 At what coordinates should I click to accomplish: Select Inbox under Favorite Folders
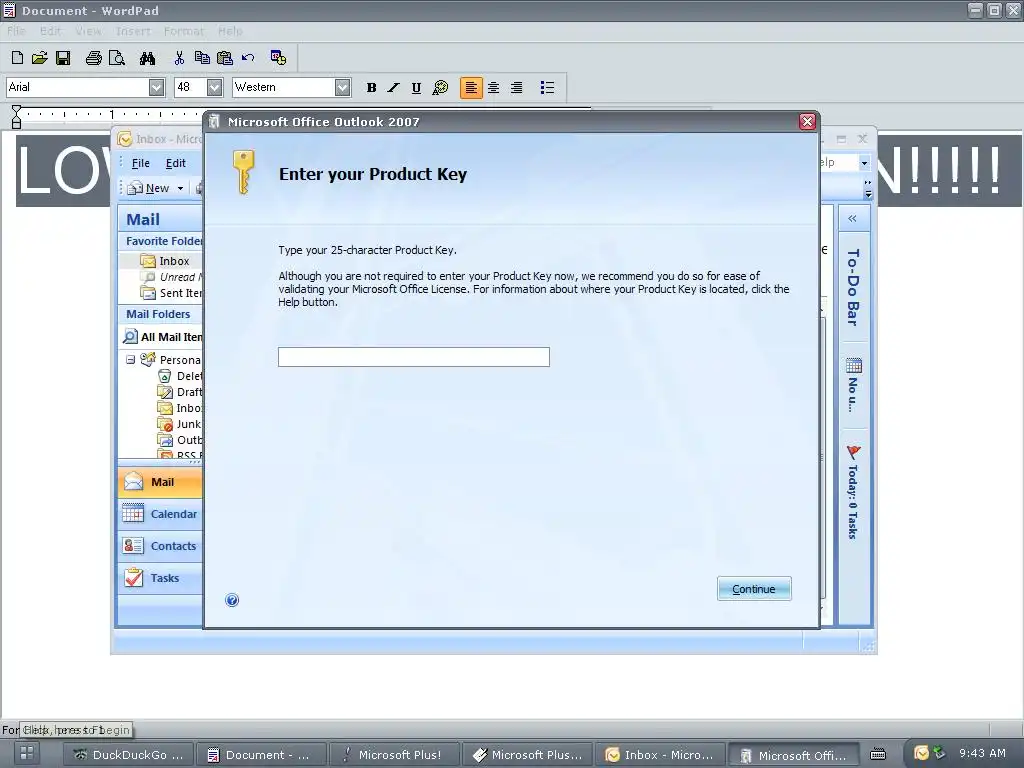pos(165,261)
